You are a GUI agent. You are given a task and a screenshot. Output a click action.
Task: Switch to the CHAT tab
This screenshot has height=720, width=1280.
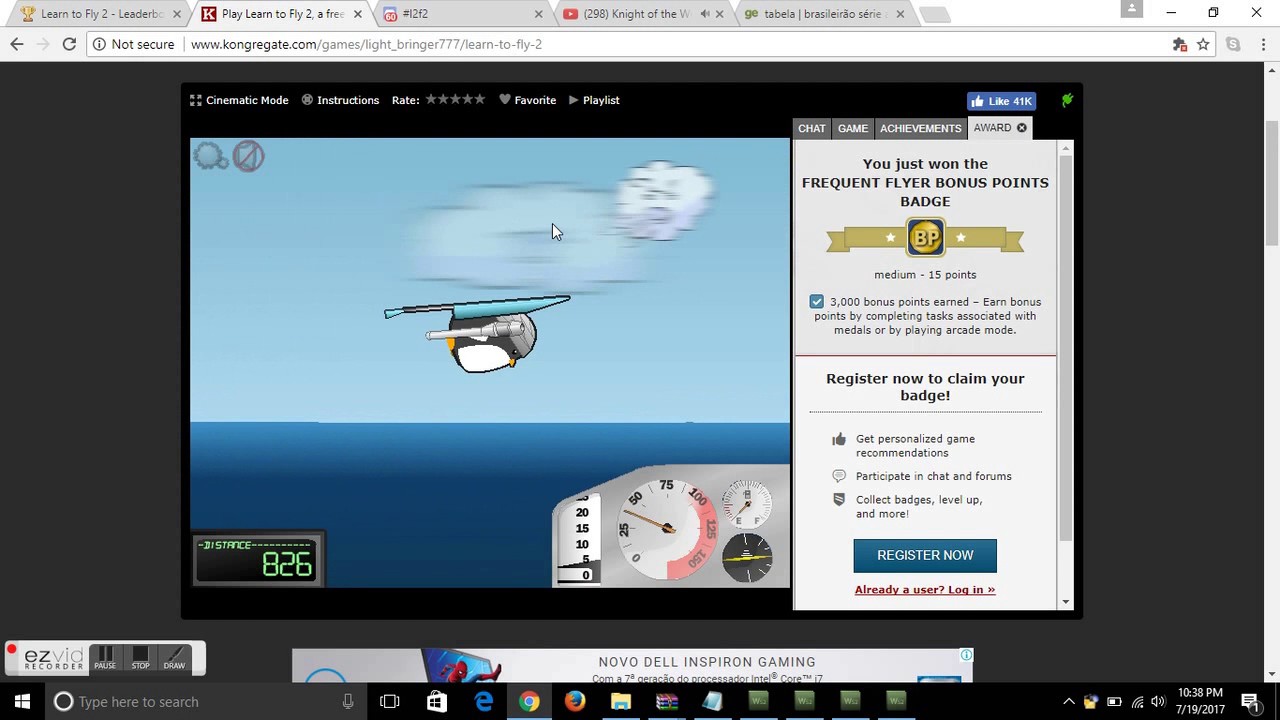[812, 128]
